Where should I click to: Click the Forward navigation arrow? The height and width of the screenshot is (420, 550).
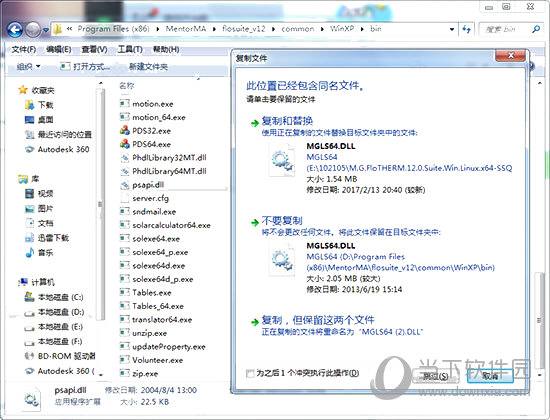point(34,30)
